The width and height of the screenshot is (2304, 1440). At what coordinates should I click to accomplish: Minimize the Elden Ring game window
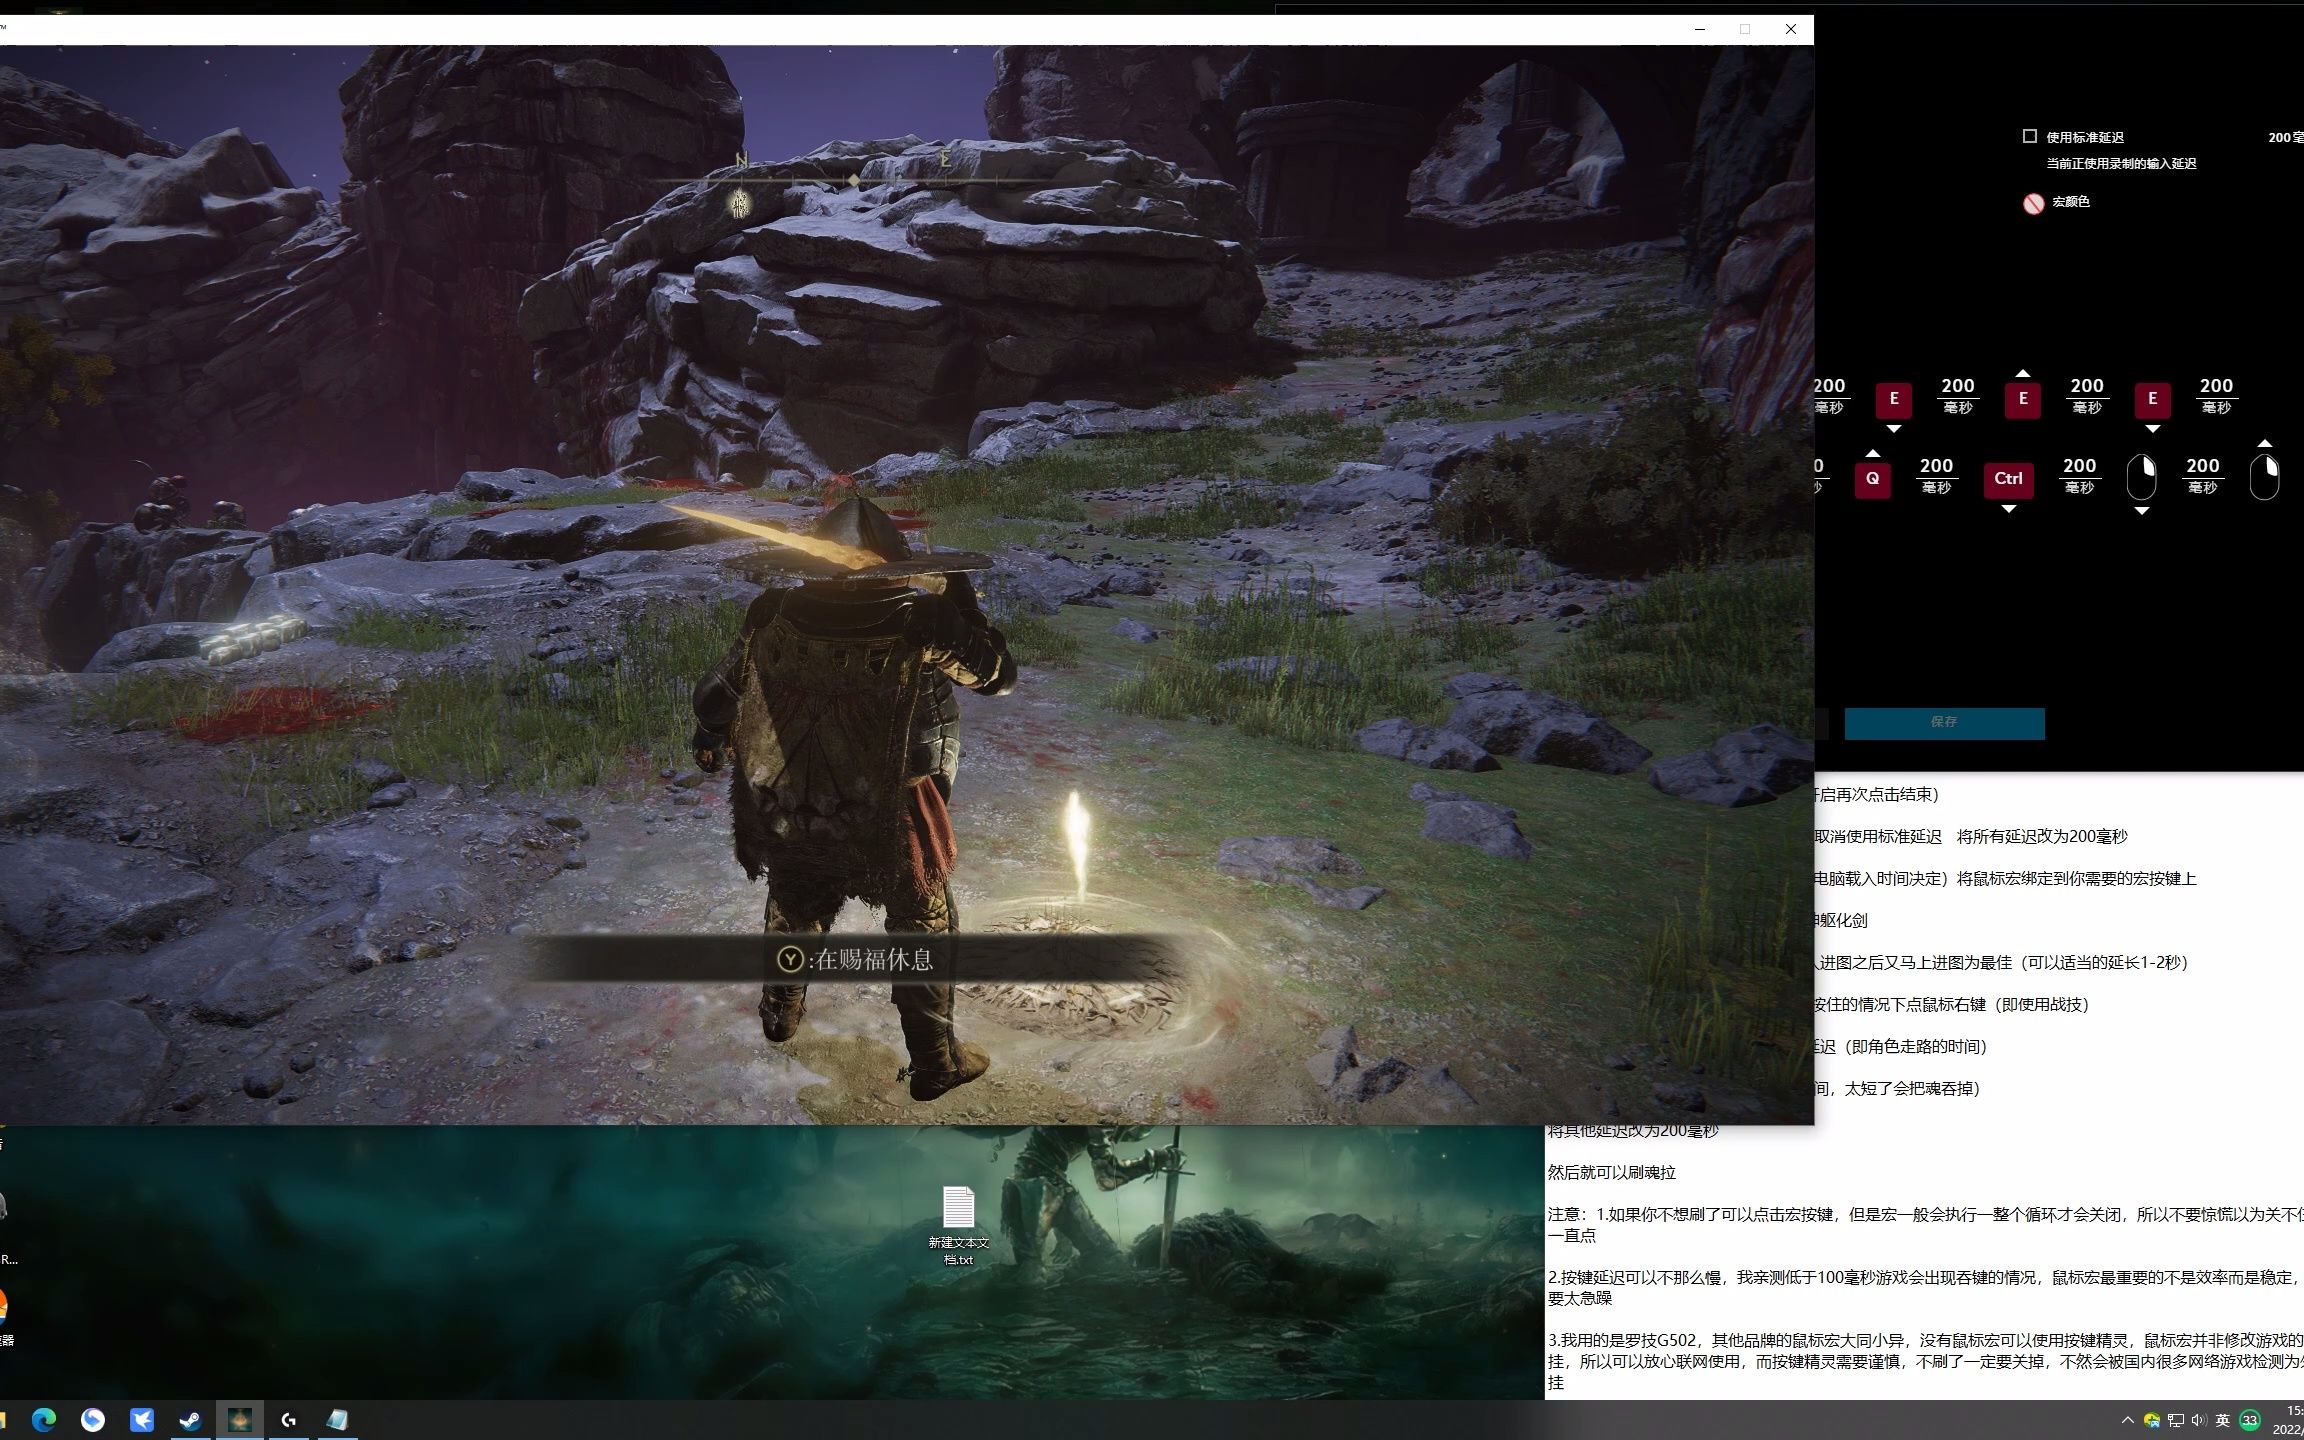[x=1699, y=29]
